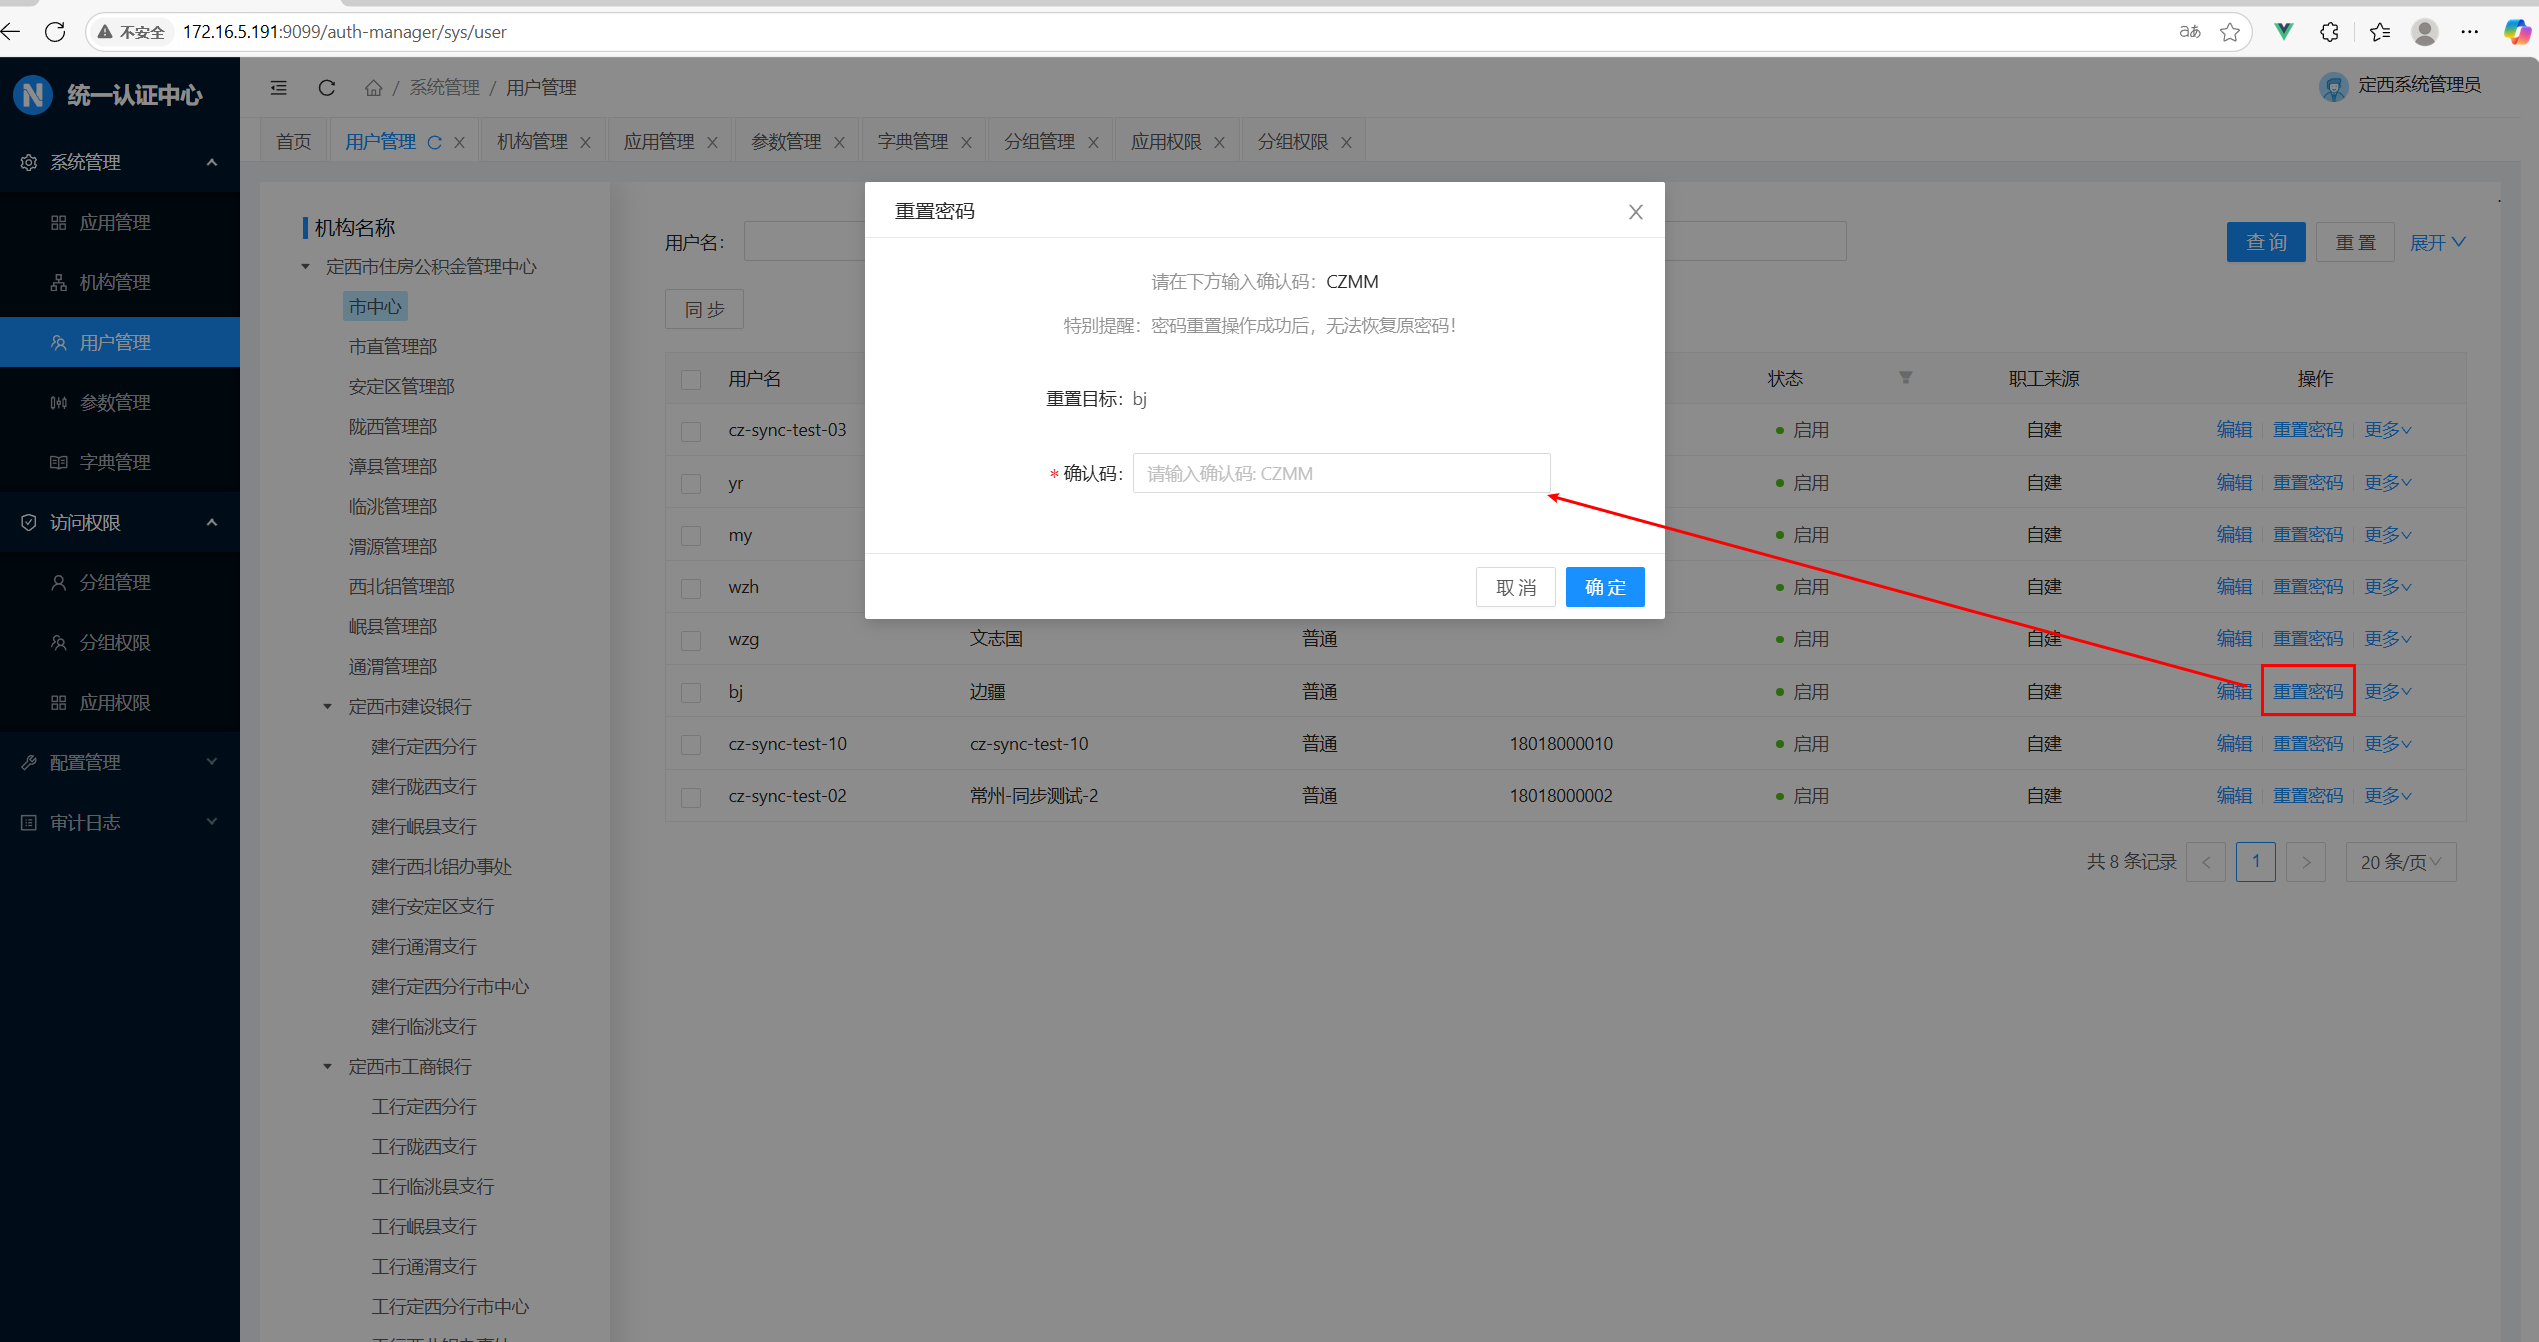The height and width of the screenshot is (1342, 2539).
Task: Reload the 用户管理 tab using its refresh icon
Action: click(x=435, y=143)
